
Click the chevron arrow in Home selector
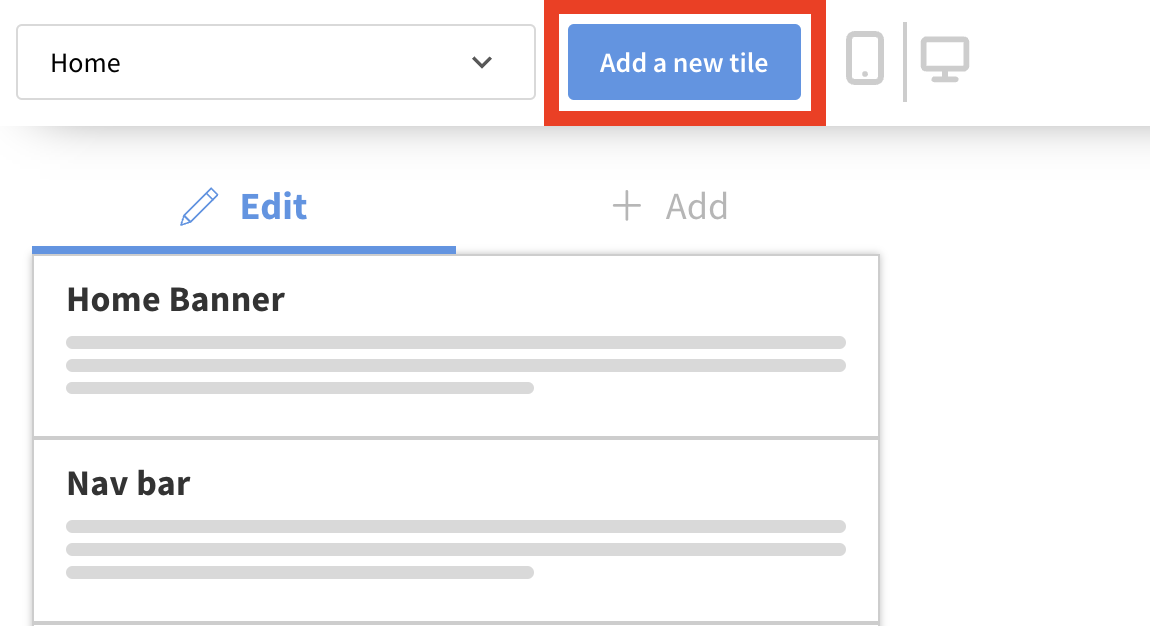pyautogui.click(x=482, y=62)
